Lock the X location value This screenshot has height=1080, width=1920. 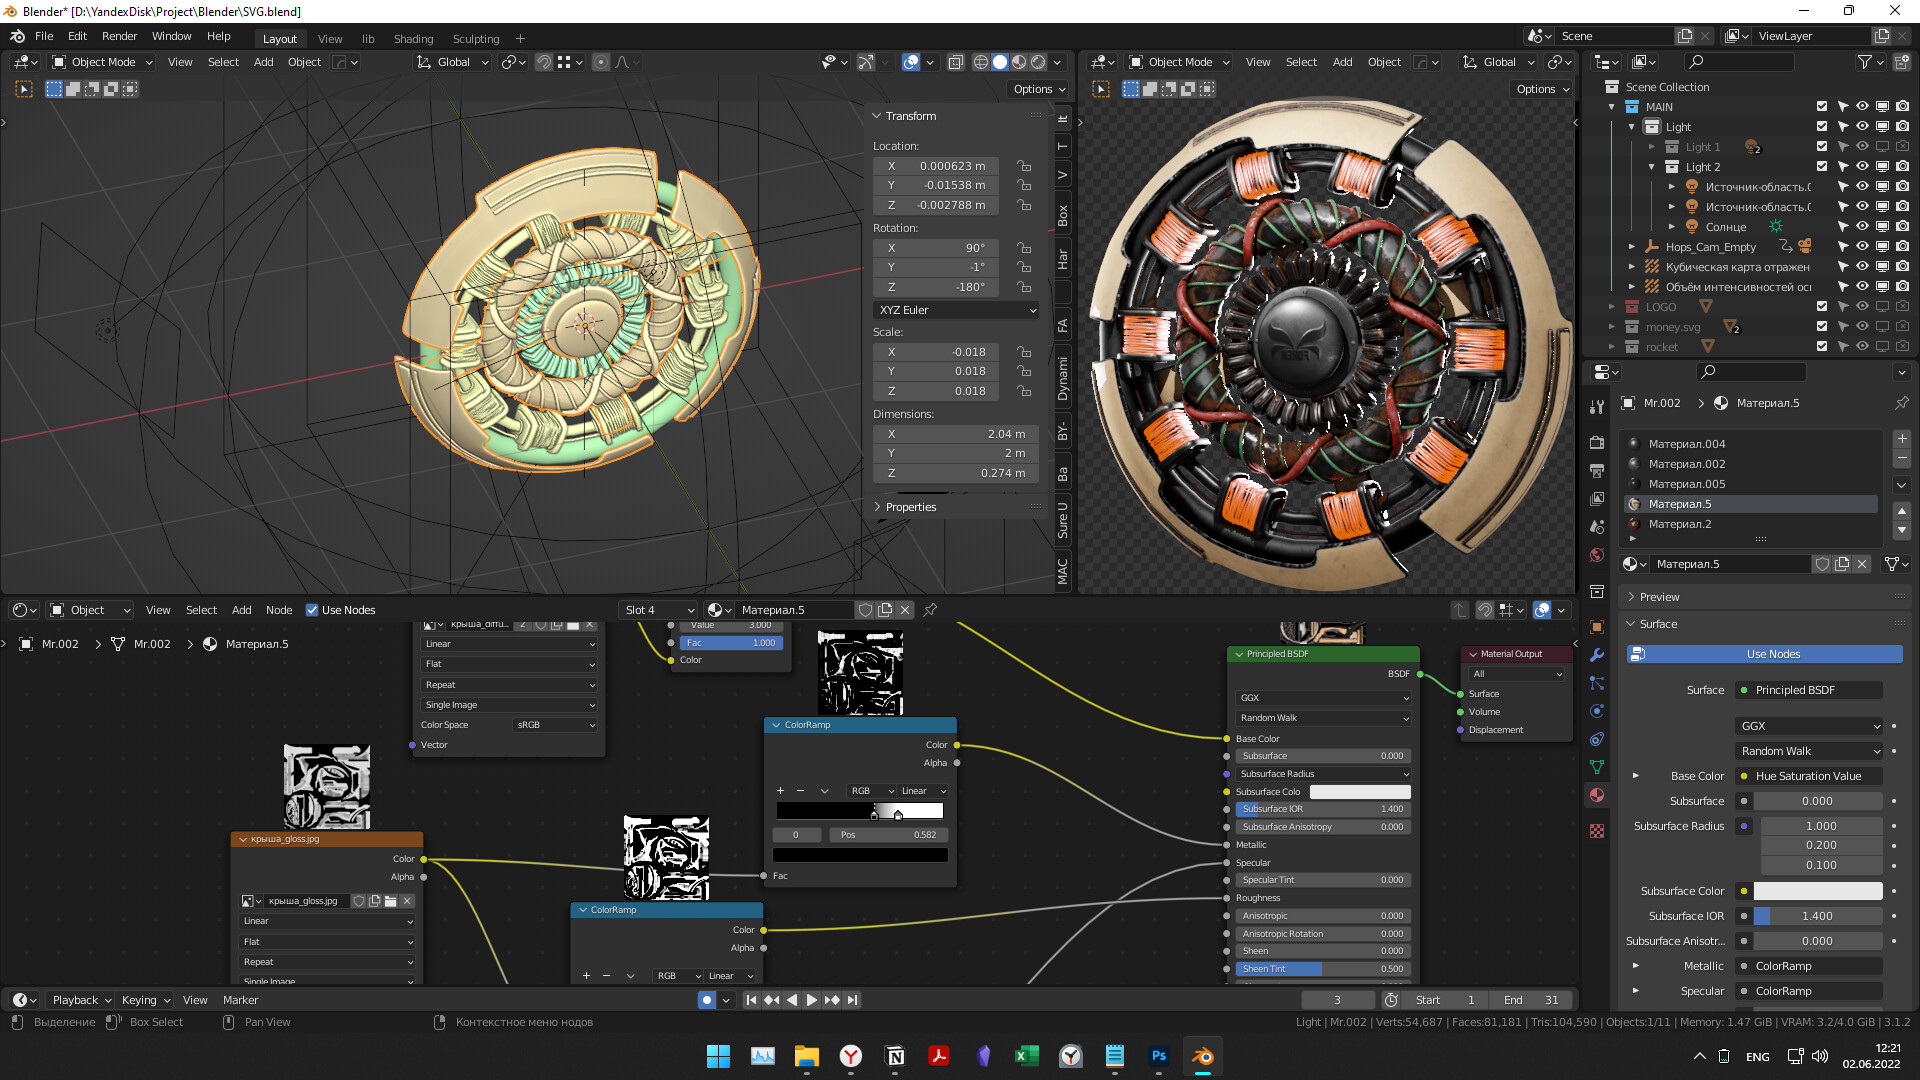[1024, 166]
